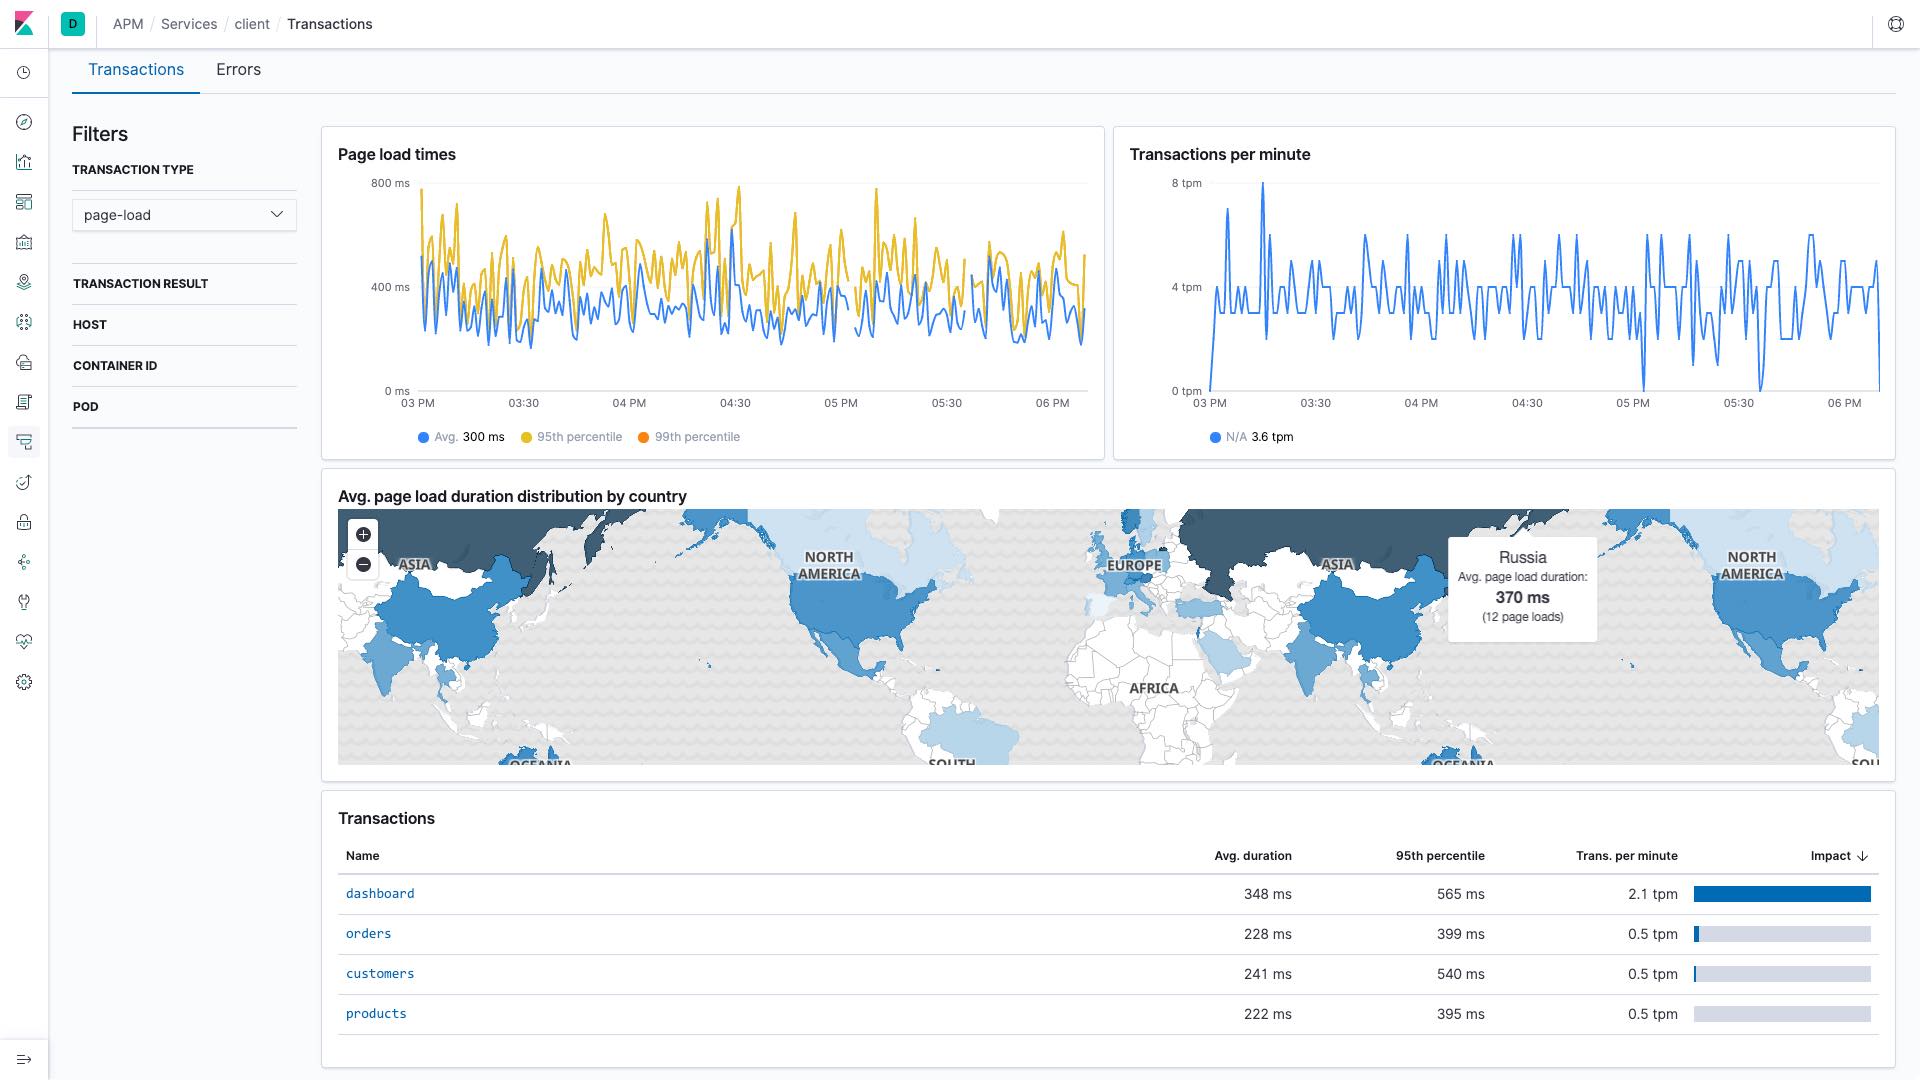Viewport: 1920px width, 1080px height.
Task: Drag the map zoom slider upward
Action: pos(364,534)
